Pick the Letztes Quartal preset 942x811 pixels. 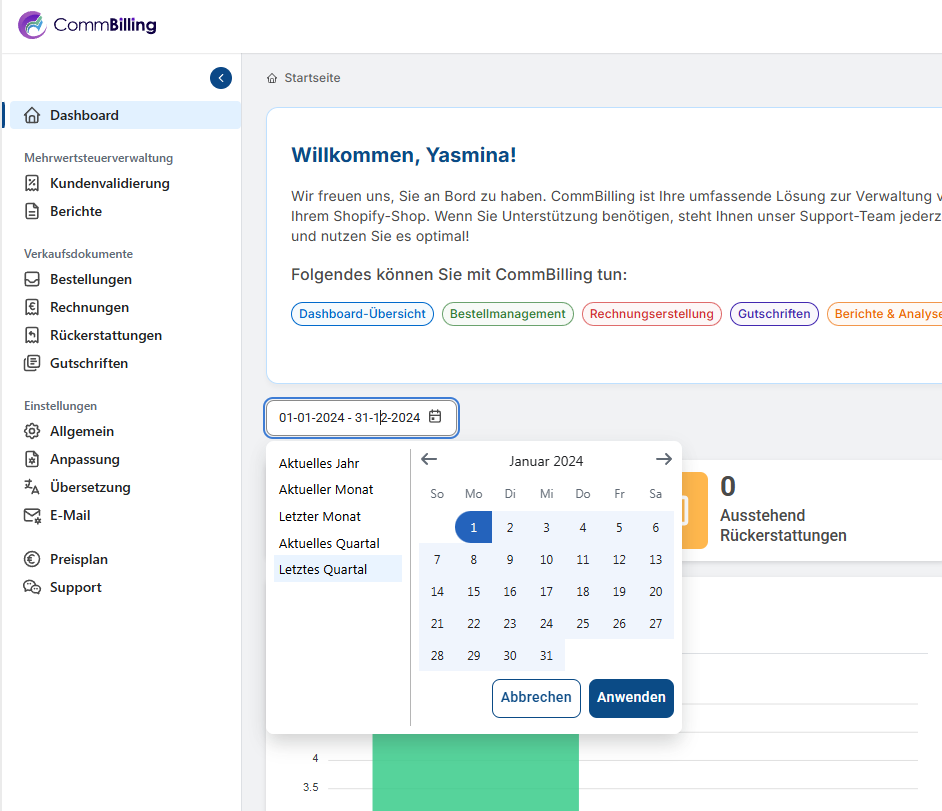click(323, 569)
